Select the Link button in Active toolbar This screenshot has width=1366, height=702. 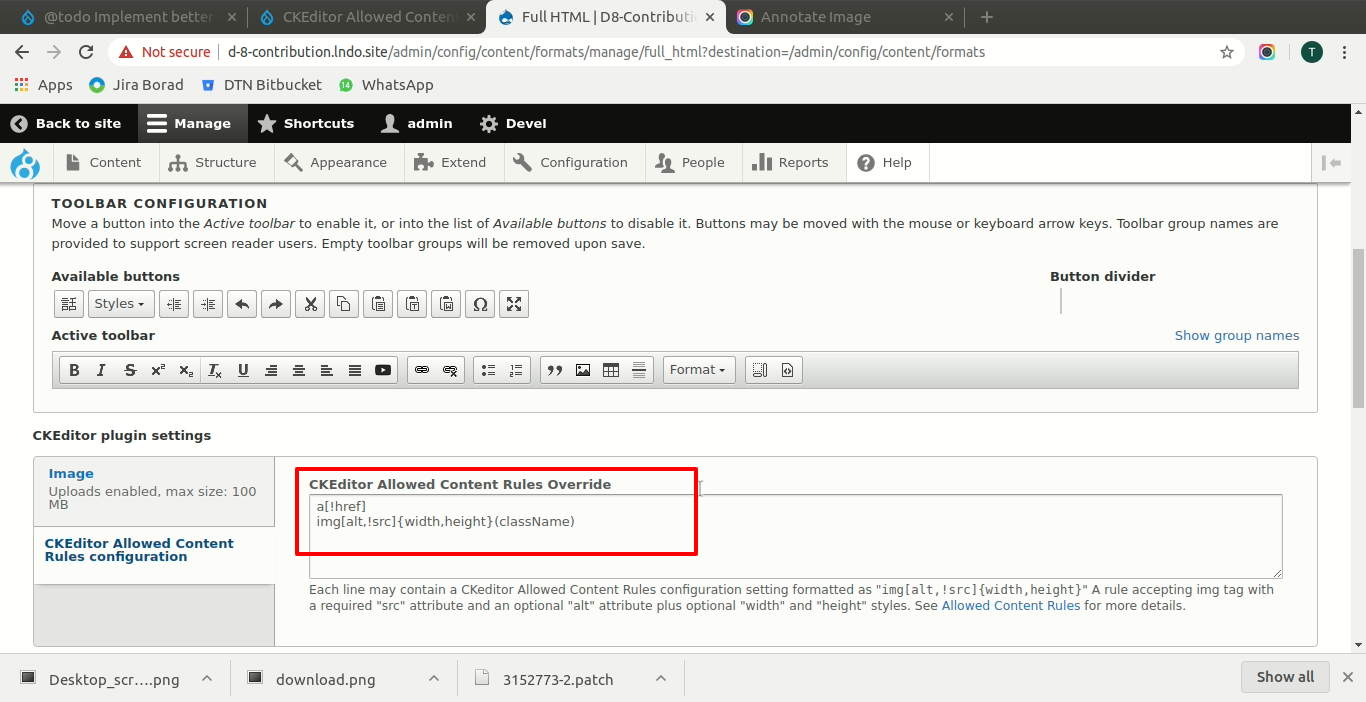click(x=422, y=370)
